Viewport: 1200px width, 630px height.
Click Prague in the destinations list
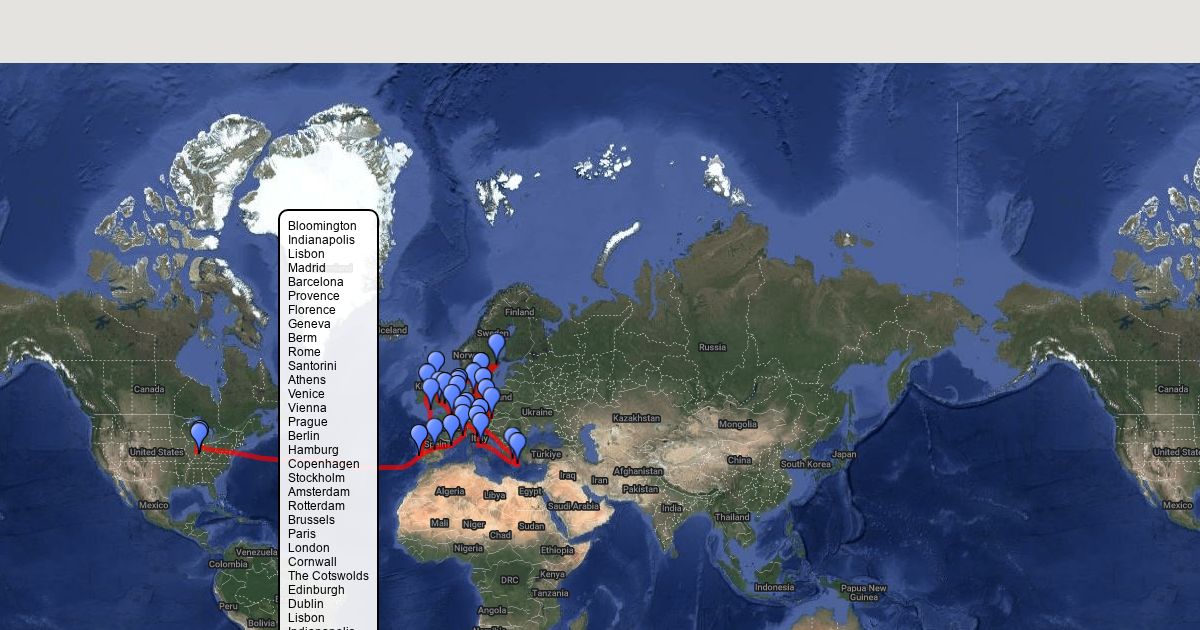pos(307,422)
